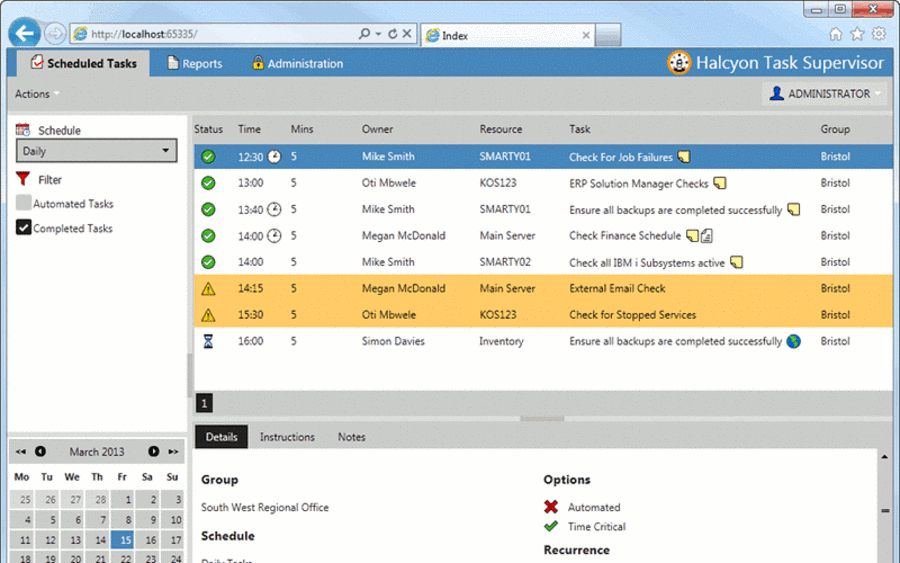The image size is (900, 563).
Task: Click hourglass status icon on 16:00 row
Action: (x=208, y=341)
